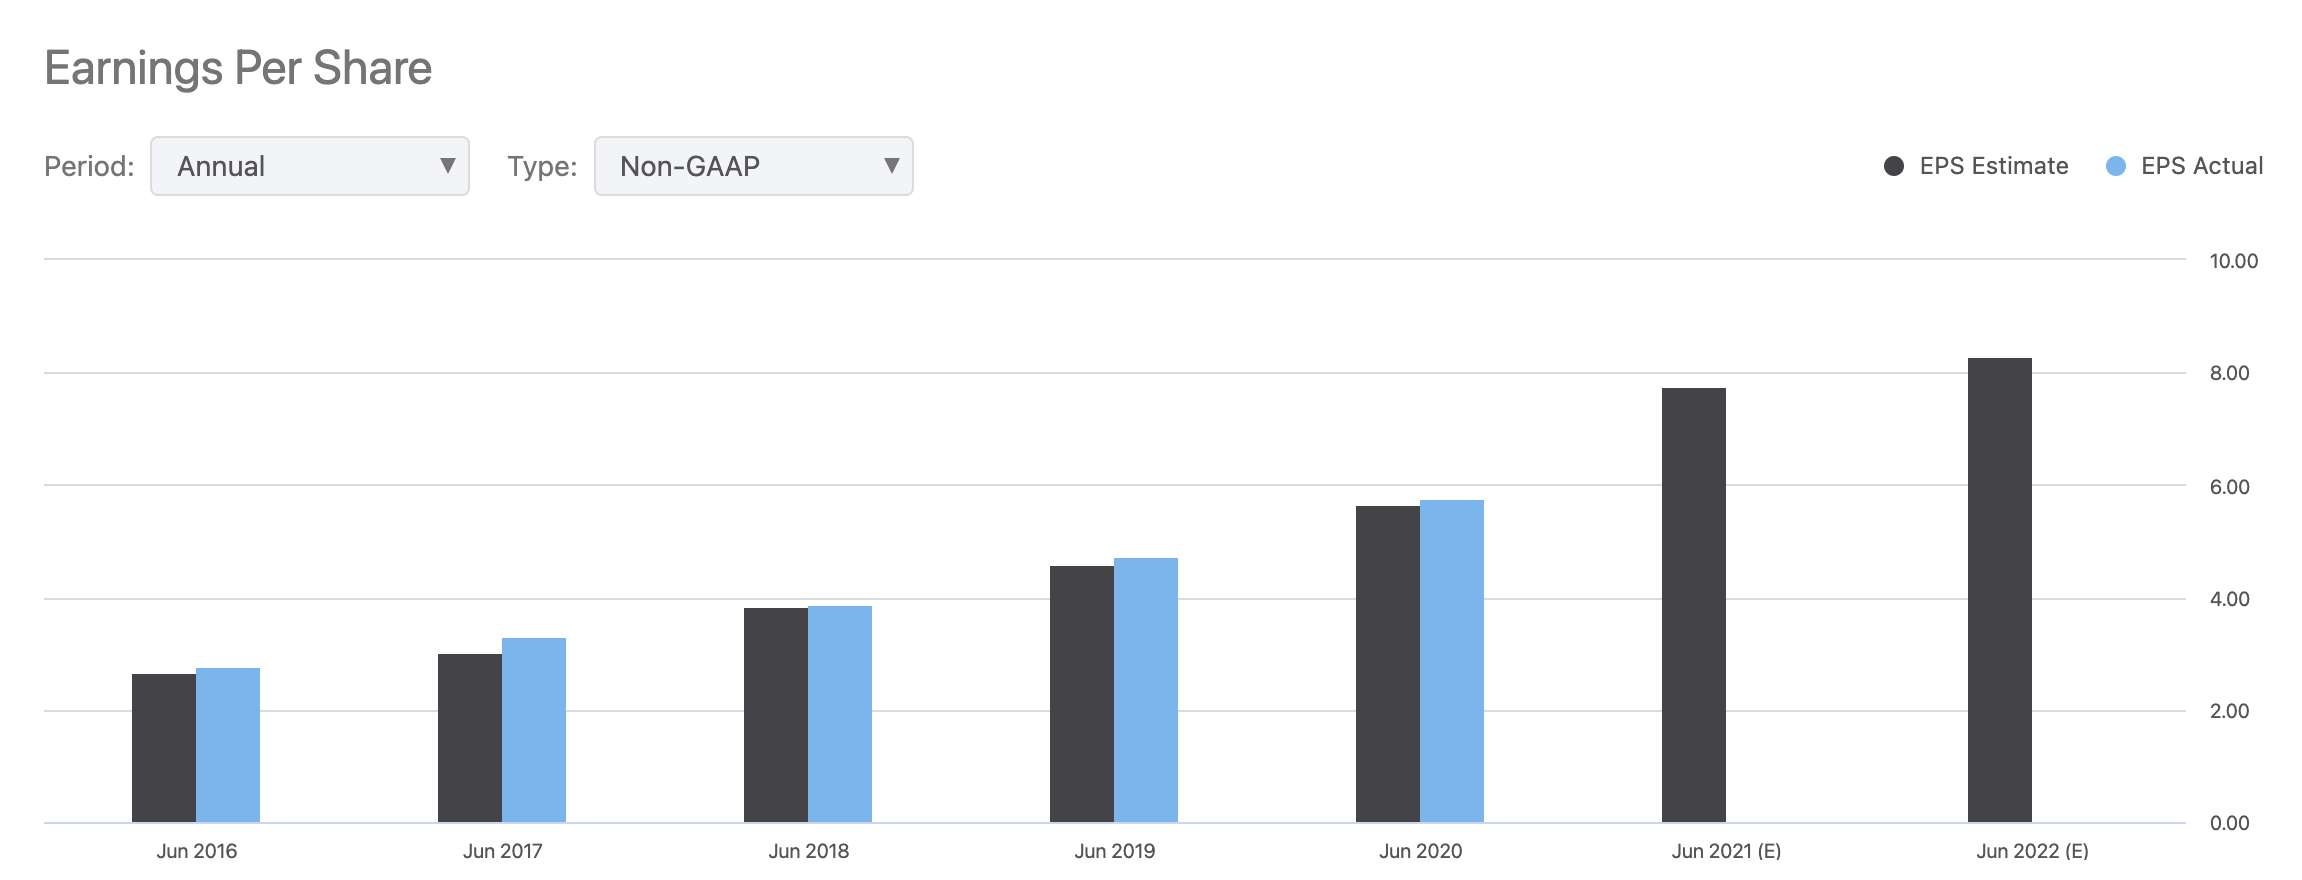Click the Jun 2018 axis label
Screen dimensions: 2302x880
pyautogui.click(x=809, y=851)
